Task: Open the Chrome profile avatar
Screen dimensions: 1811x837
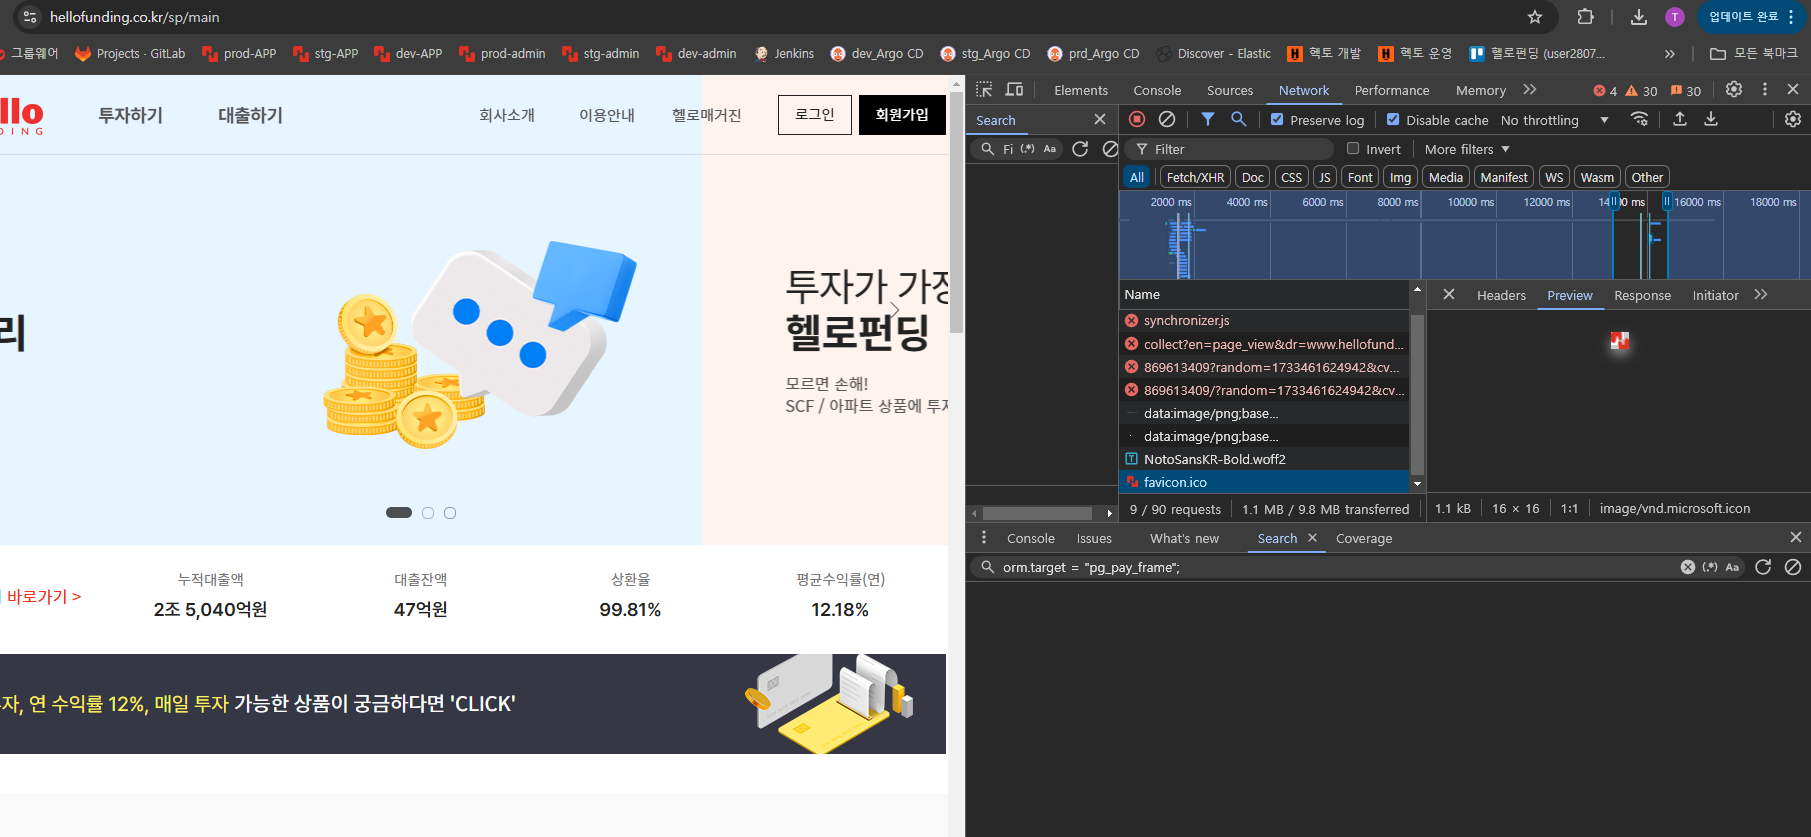Action: [x=1675, y=17]
